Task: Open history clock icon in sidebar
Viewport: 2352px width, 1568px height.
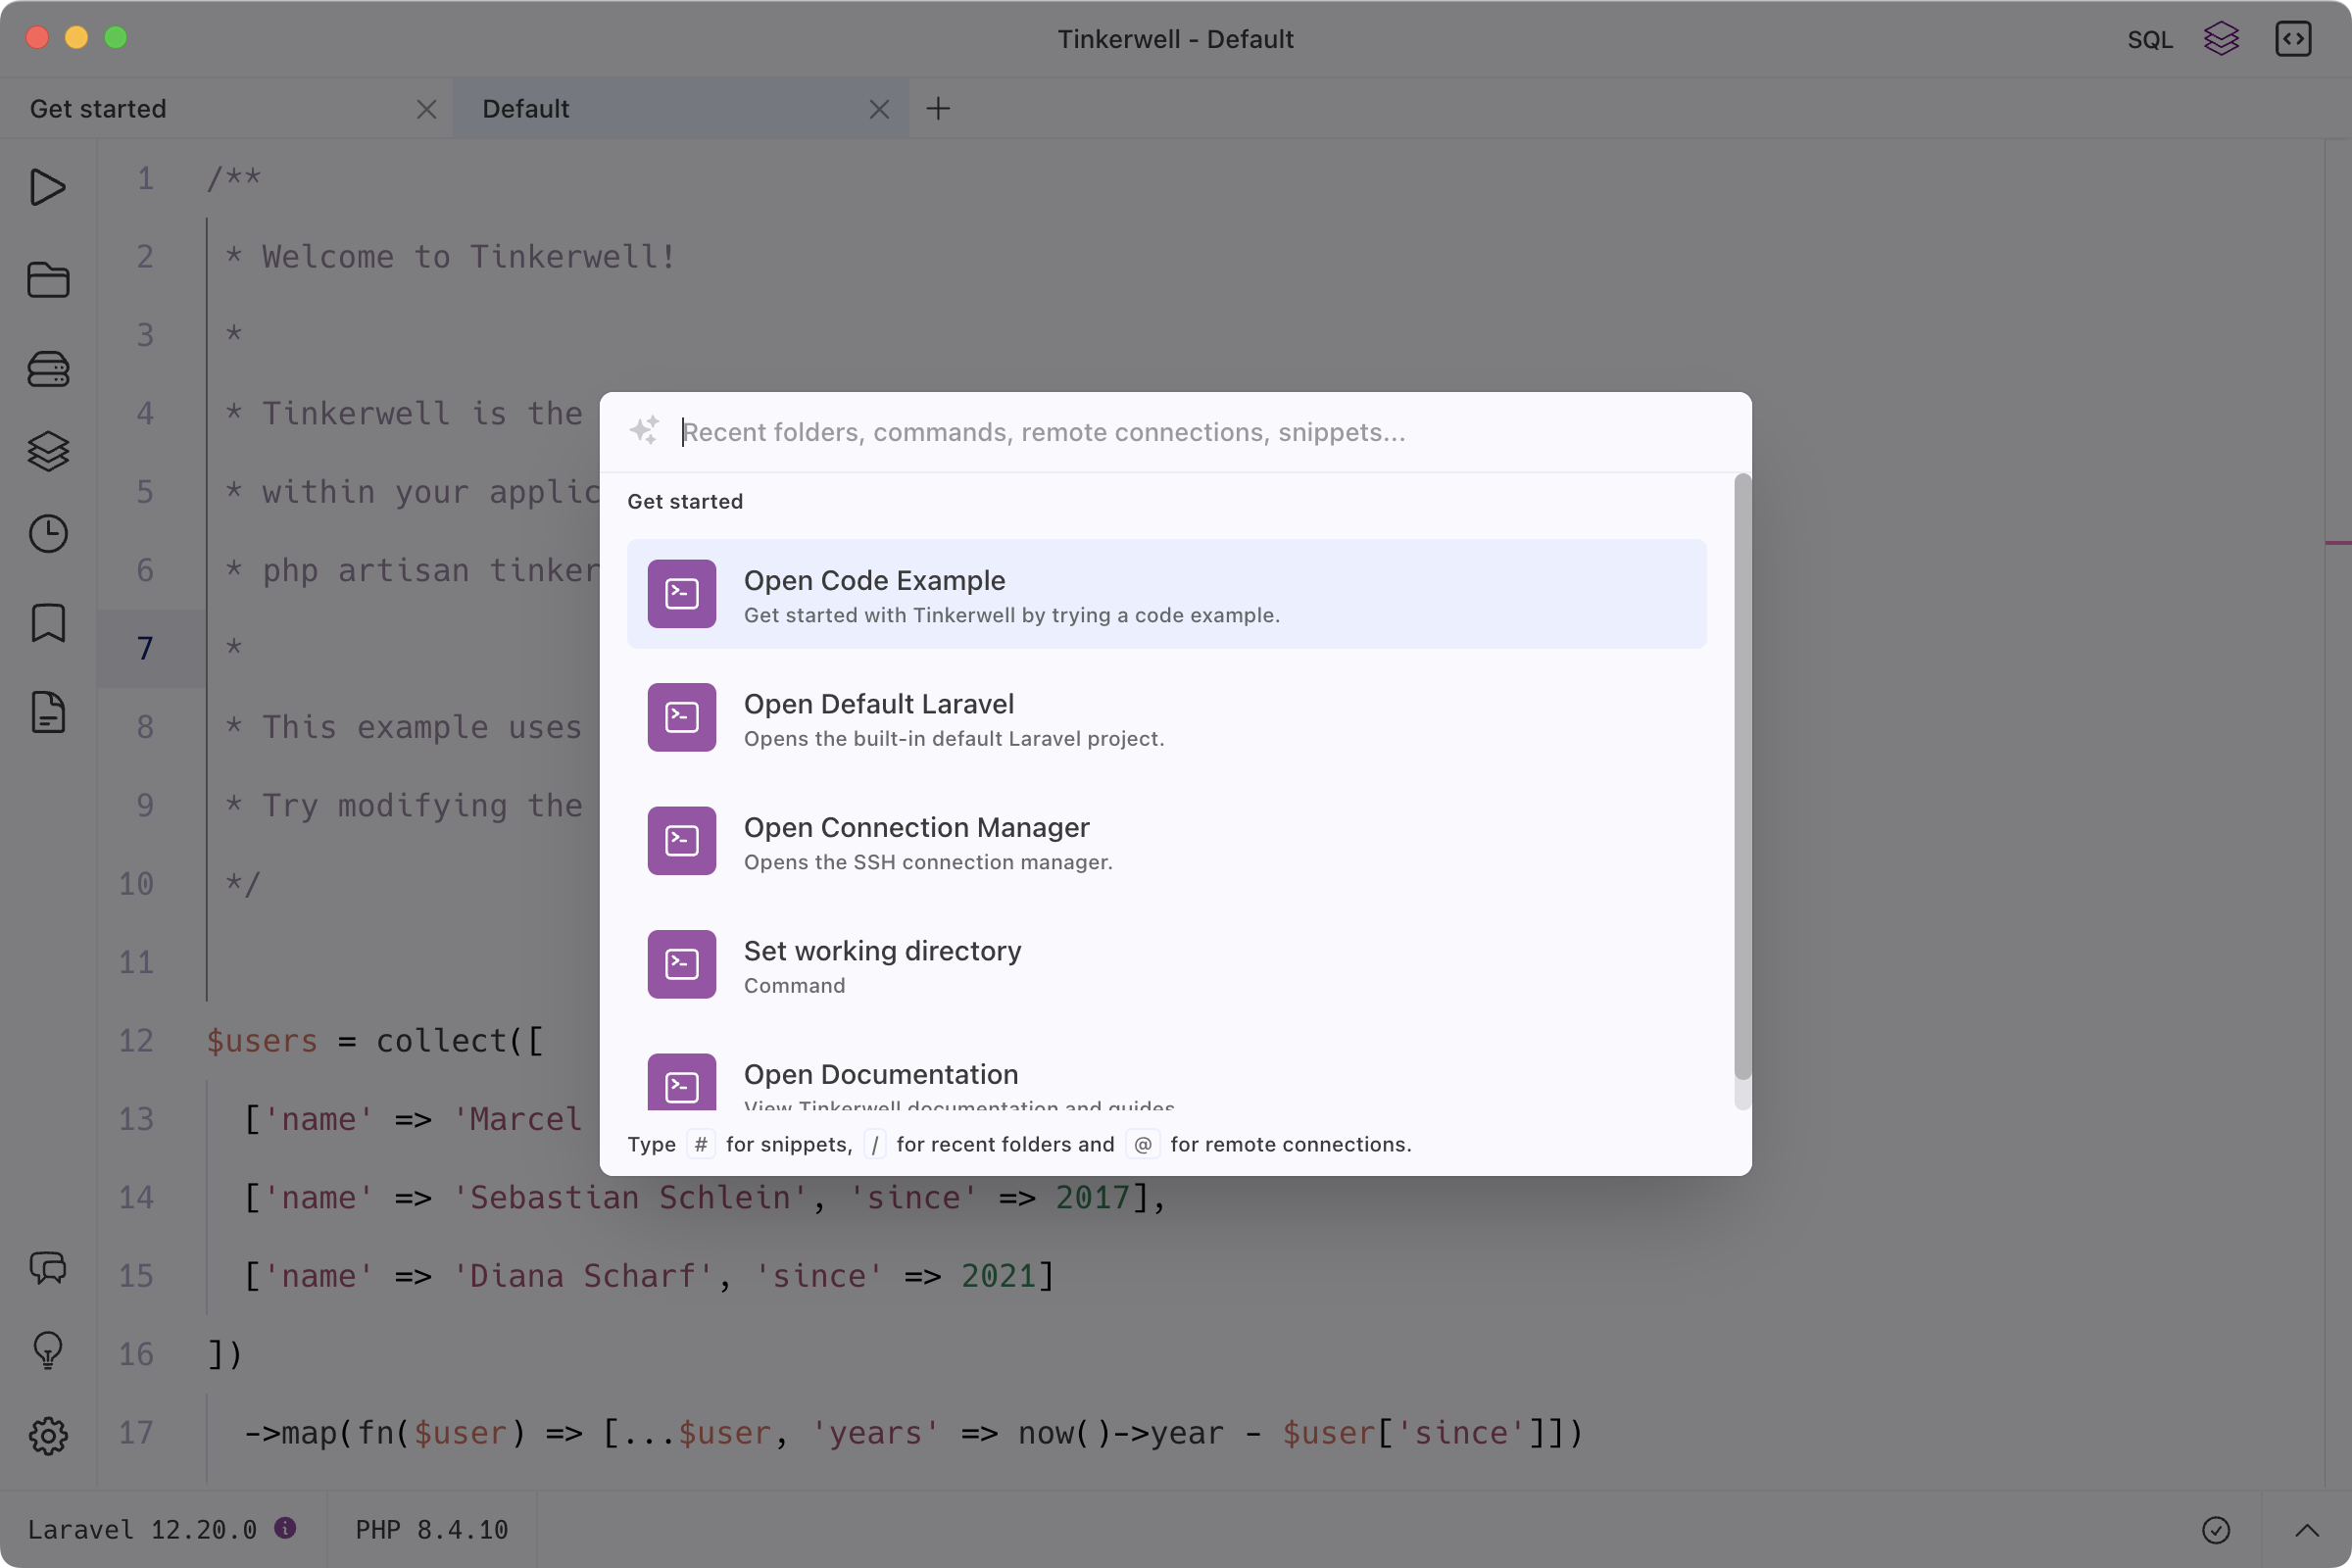Action: coord(47,534)
